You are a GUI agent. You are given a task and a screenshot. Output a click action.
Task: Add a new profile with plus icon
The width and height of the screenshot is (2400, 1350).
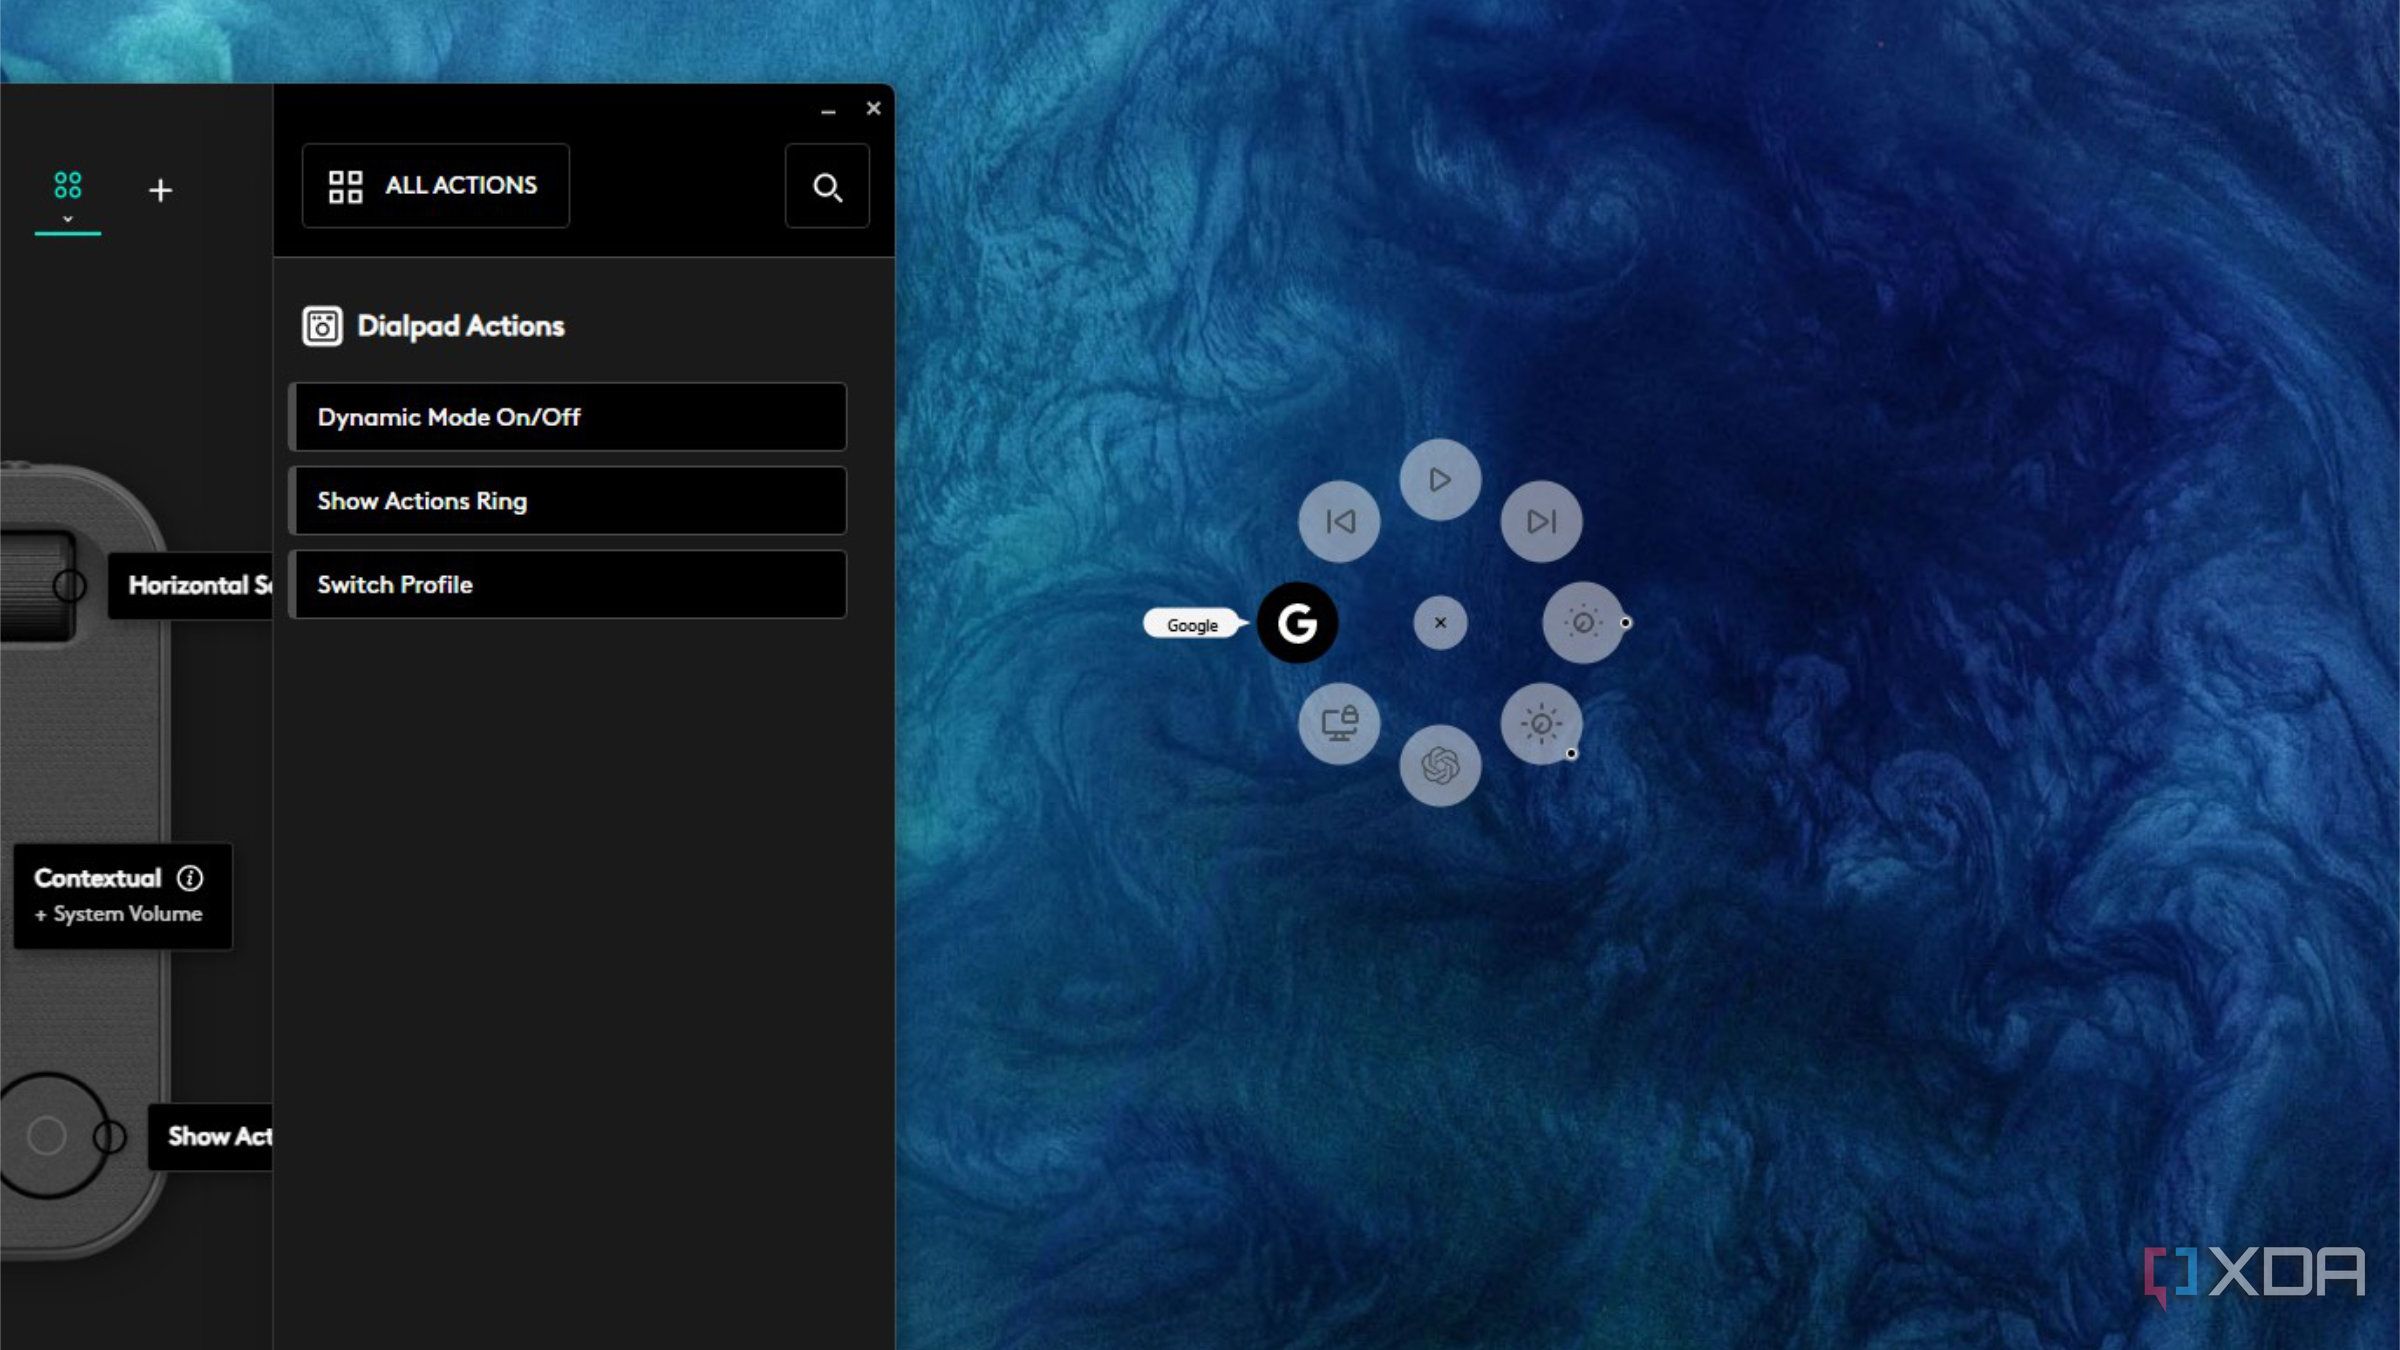click(x=160, y=190)
